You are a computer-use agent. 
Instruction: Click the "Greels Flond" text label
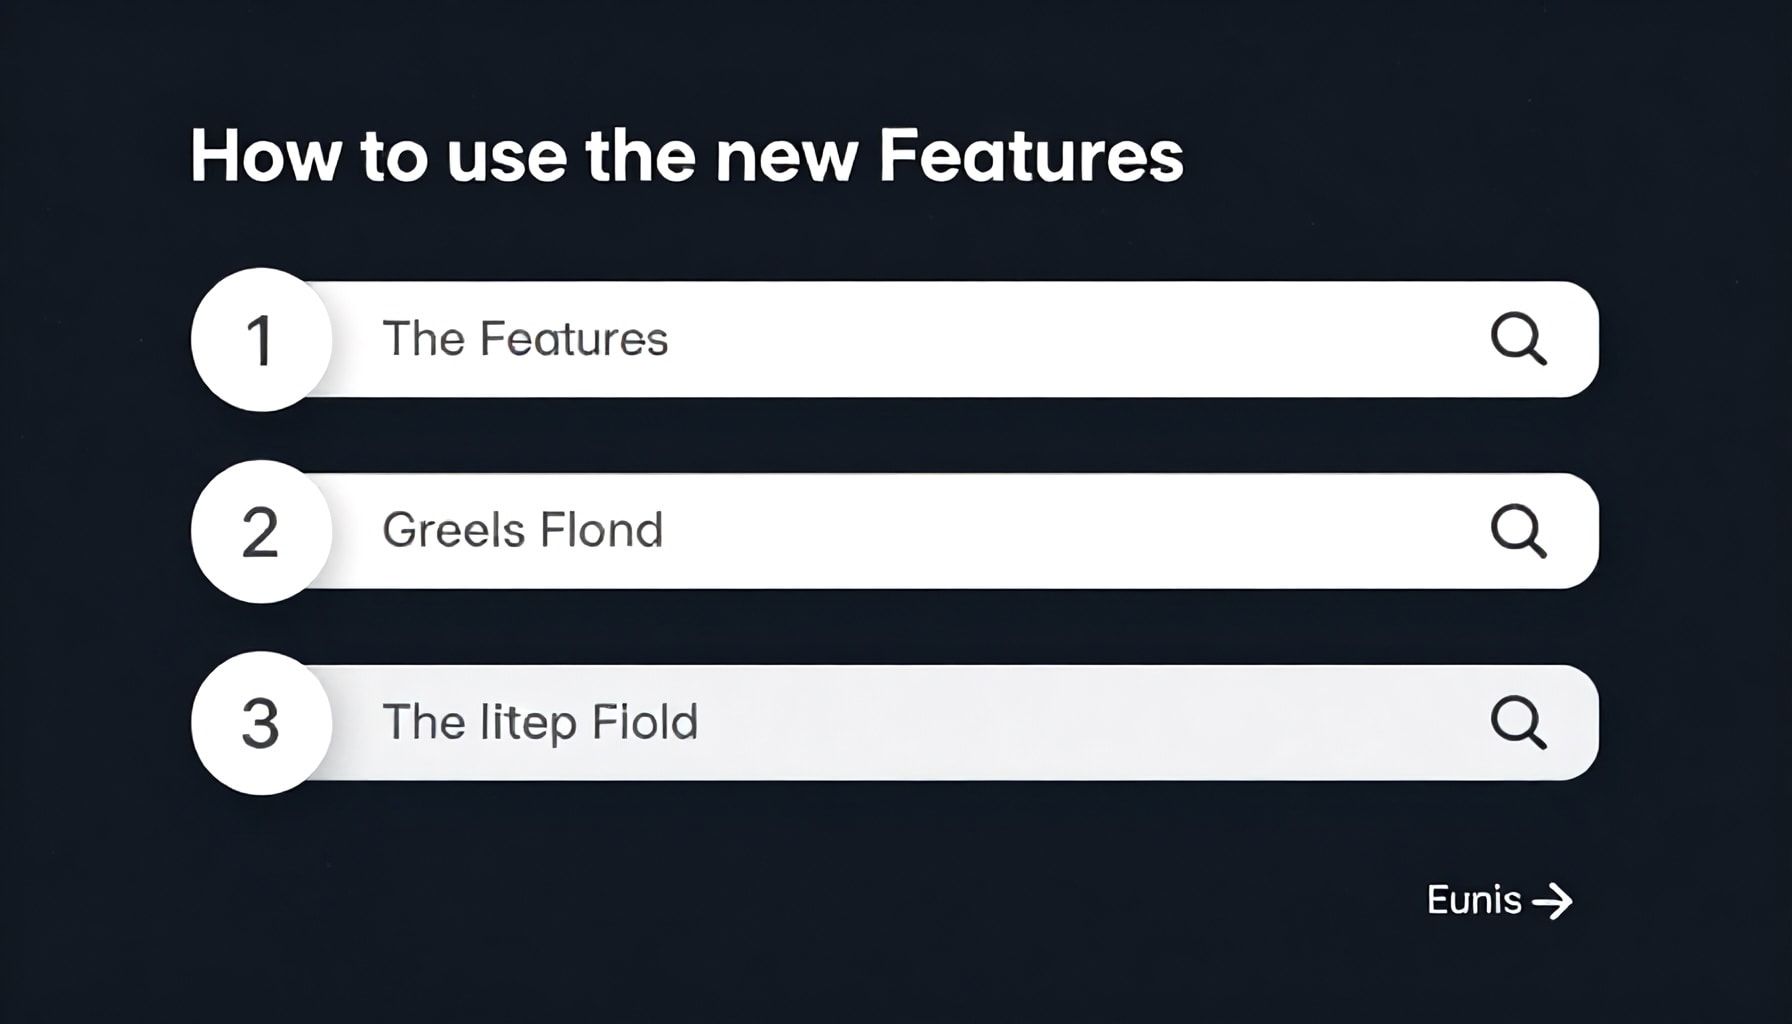(522, 530)
